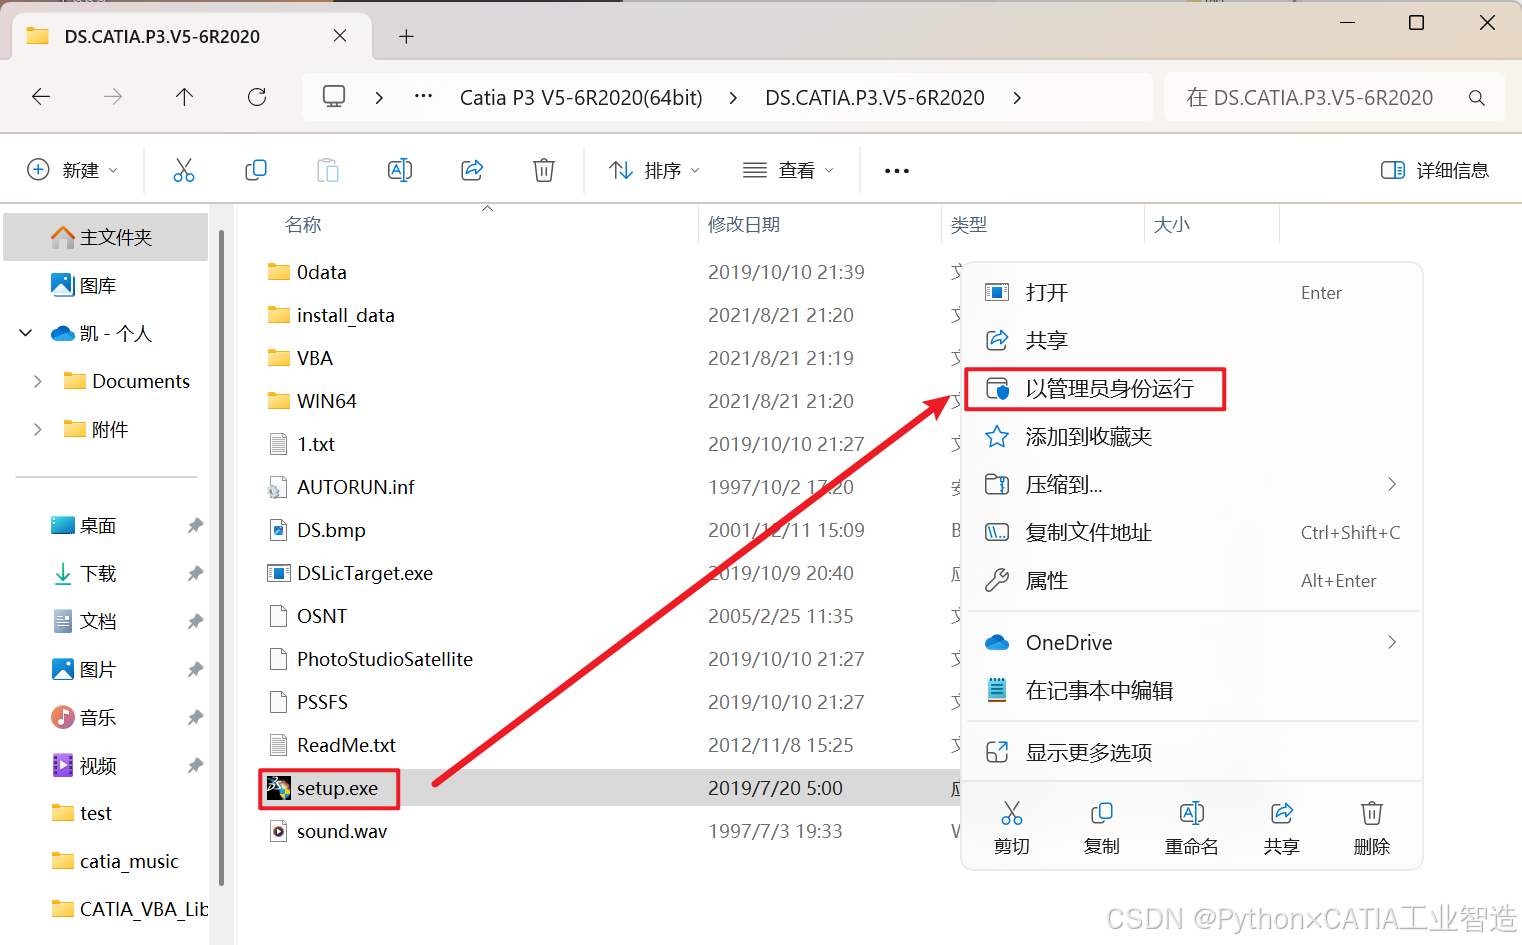Click the search magnifier icon
Screen dimensions: 1522x945
pos(1476,98)
